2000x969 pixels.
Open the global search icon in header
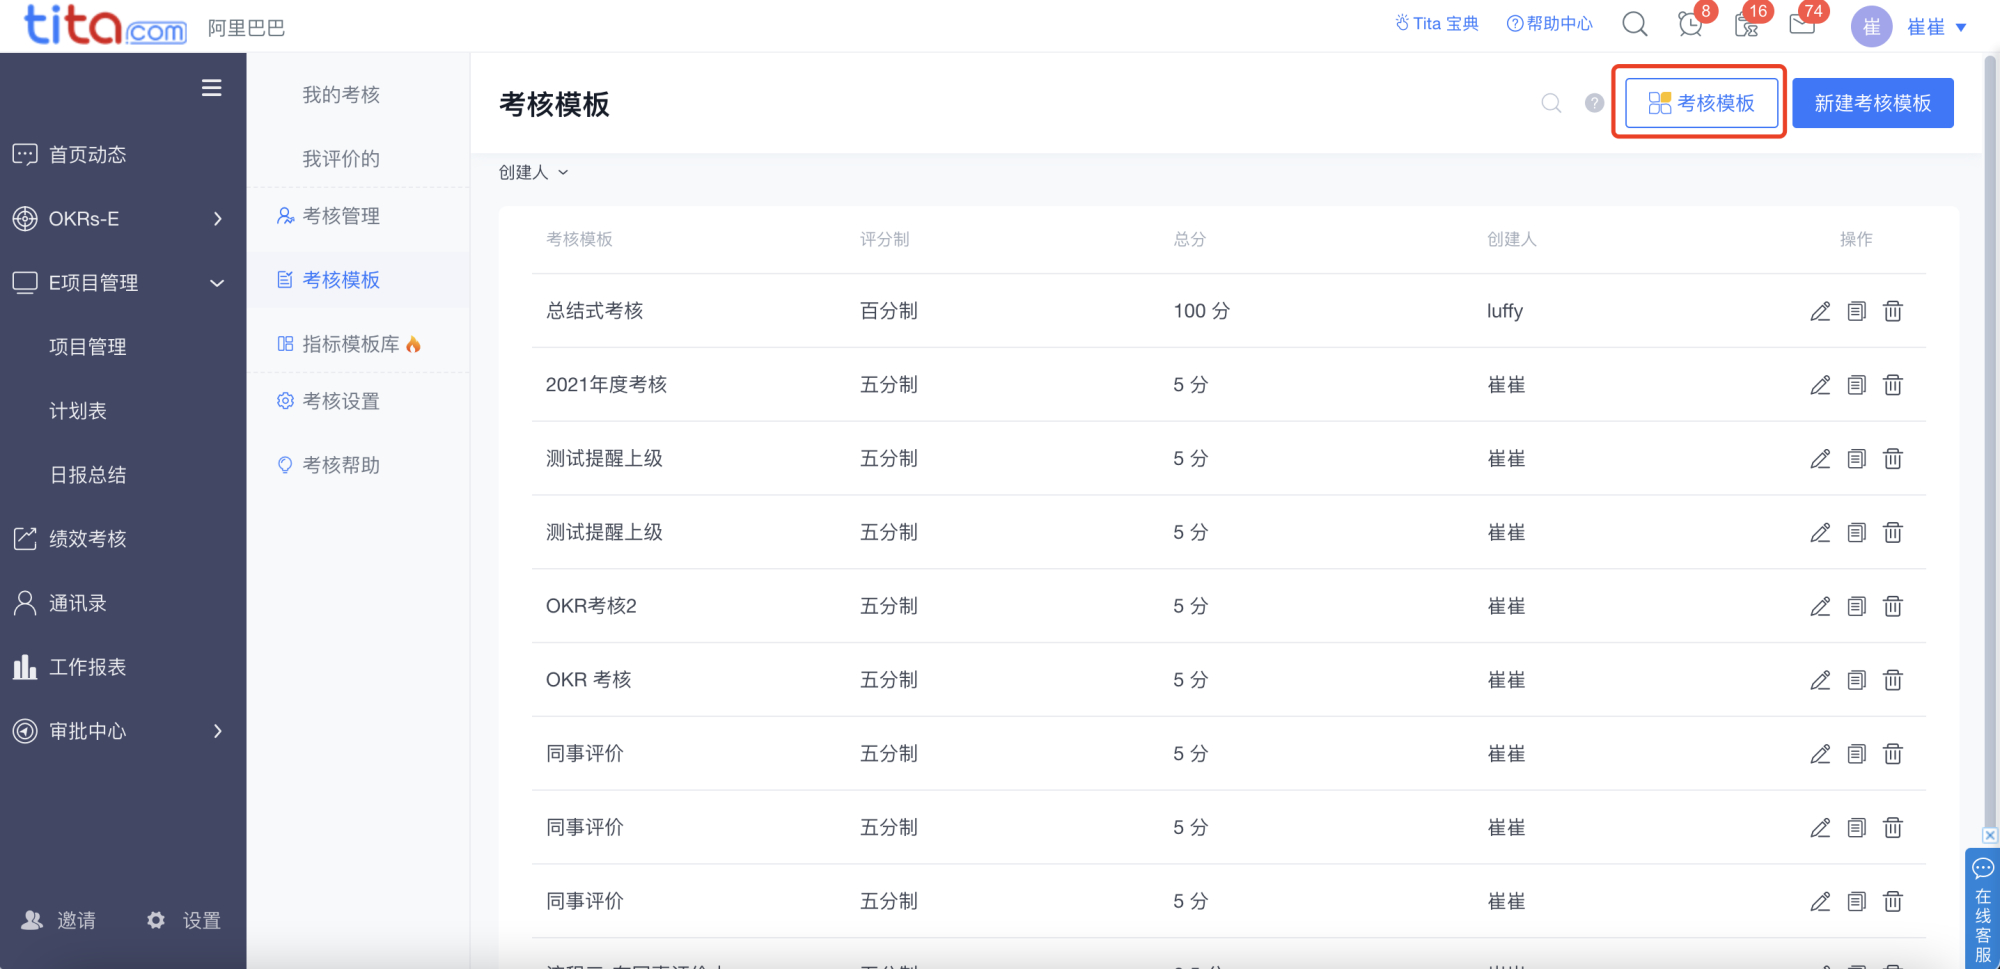[x=1635, y=24]
